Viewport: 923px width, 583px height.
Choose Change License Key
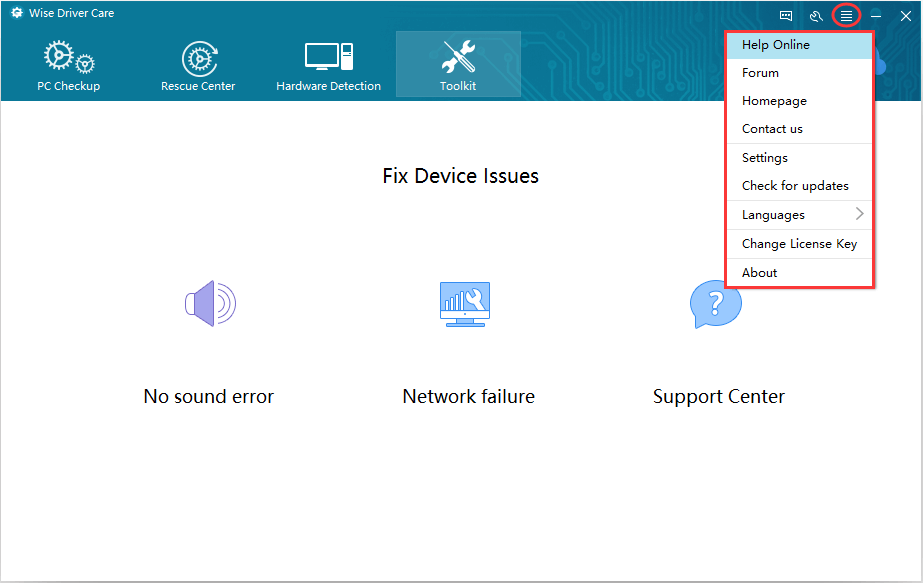799,244
